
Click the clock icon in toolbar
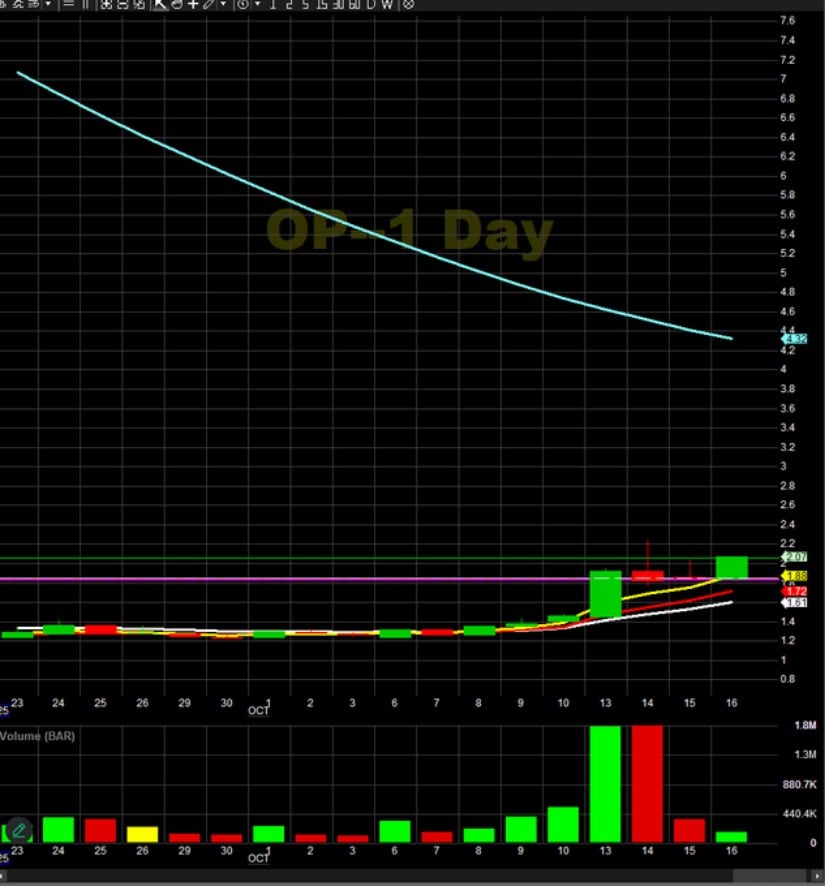[x=243, y=4]
